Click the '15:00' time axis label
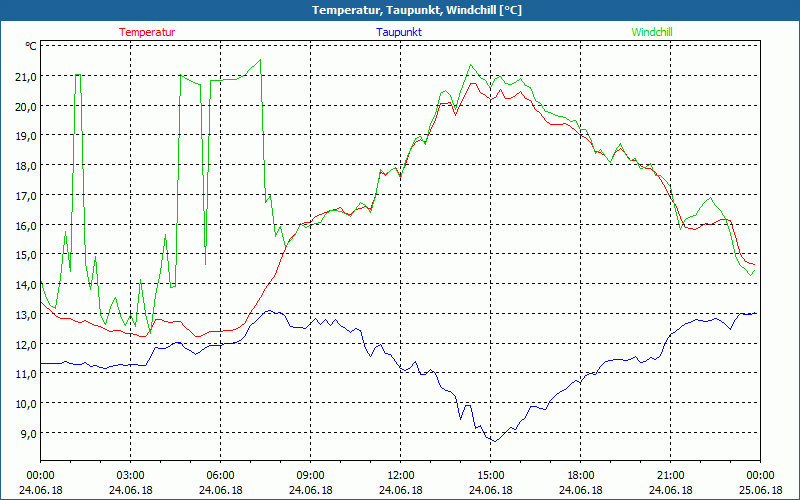This screenshot has width=800, height=500. (490, 476)
